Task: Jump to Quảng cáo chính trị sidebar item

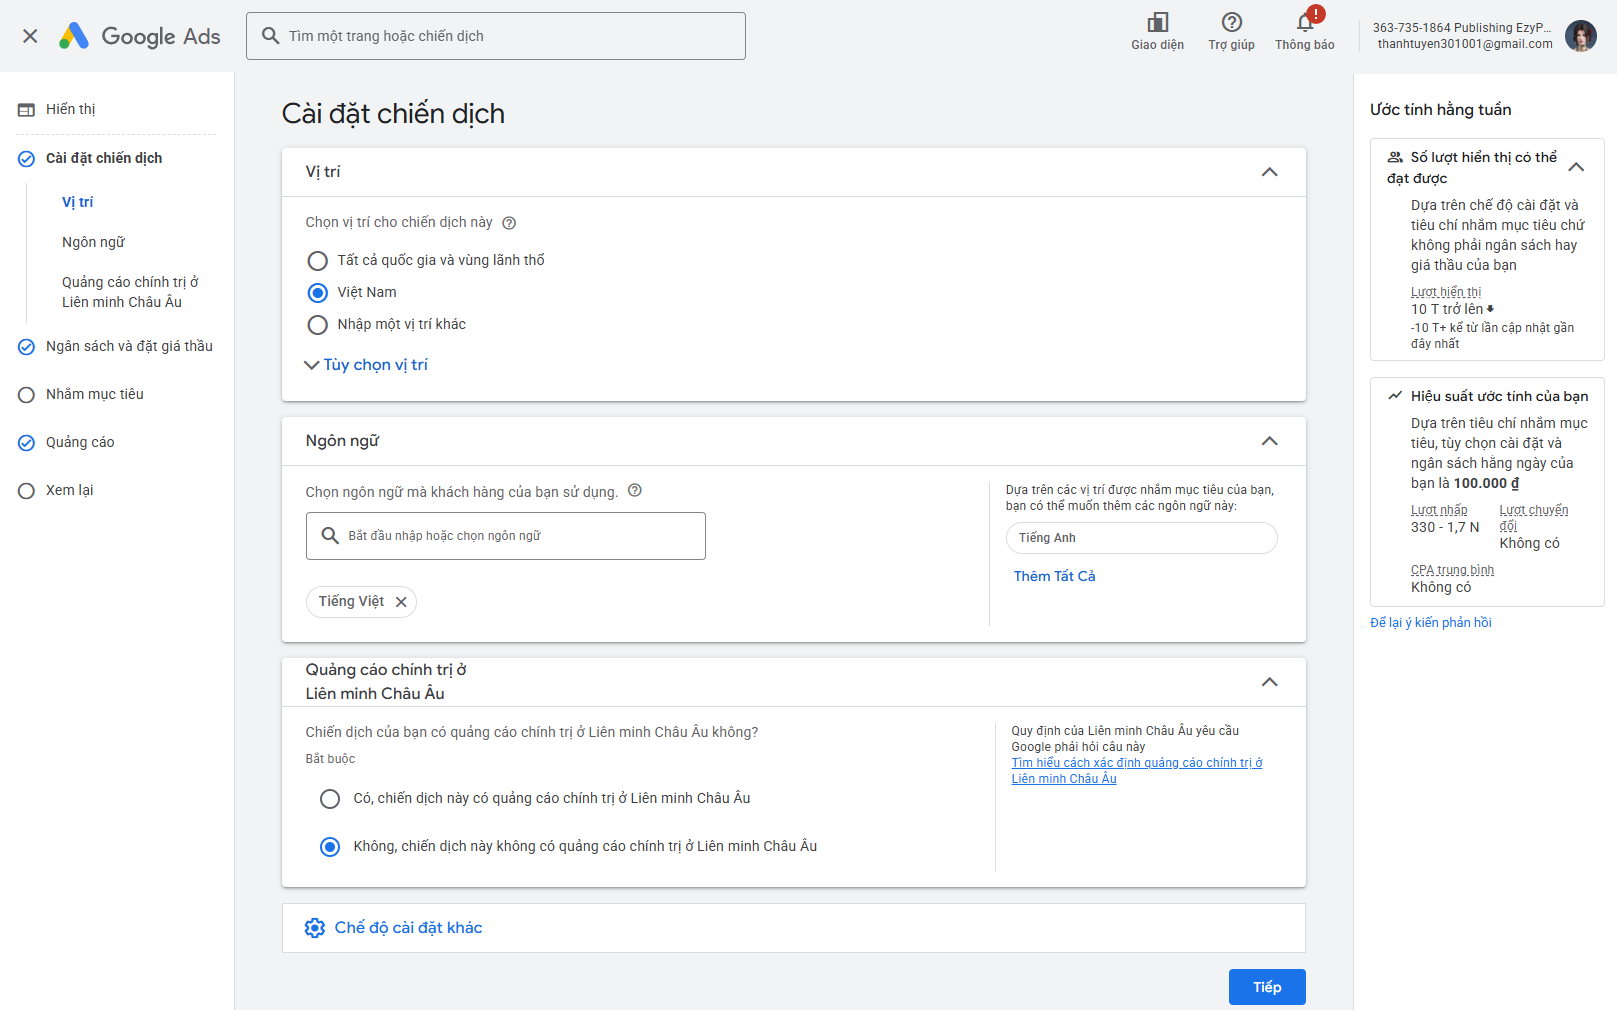Action: [130, 292]
